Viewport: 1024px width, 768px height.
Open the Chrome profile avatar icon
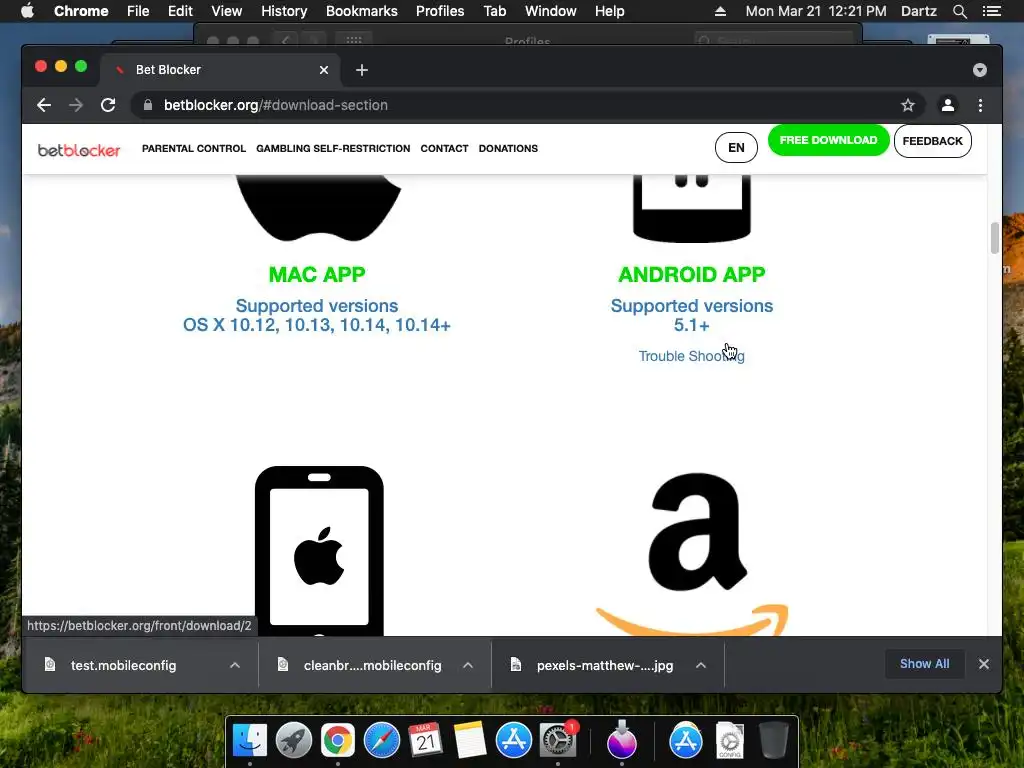pos(948,105)
